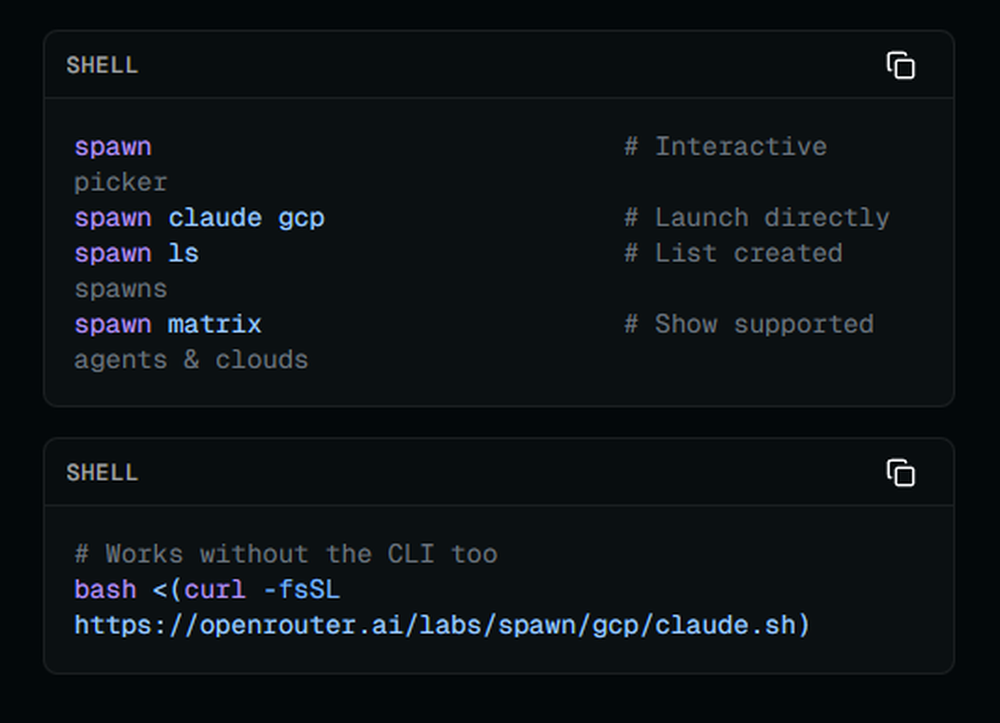Click the '# Show supported' comment
1000x723 pixels.
point(749,325)
